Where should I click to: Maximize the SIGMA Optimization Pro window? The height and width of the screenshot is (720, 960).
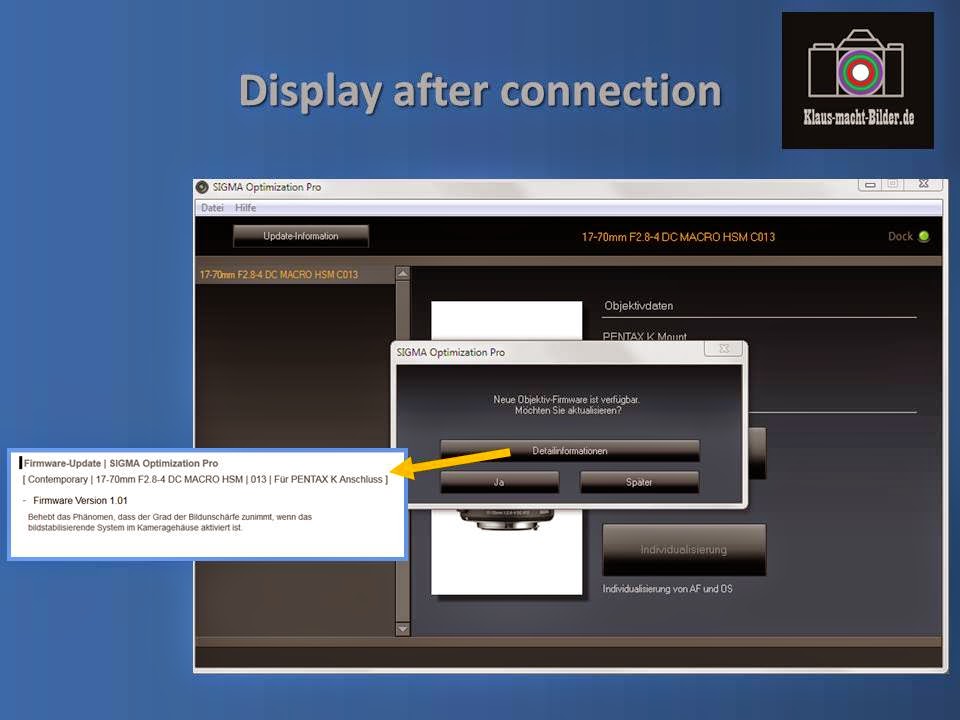[x=893, y=184]
